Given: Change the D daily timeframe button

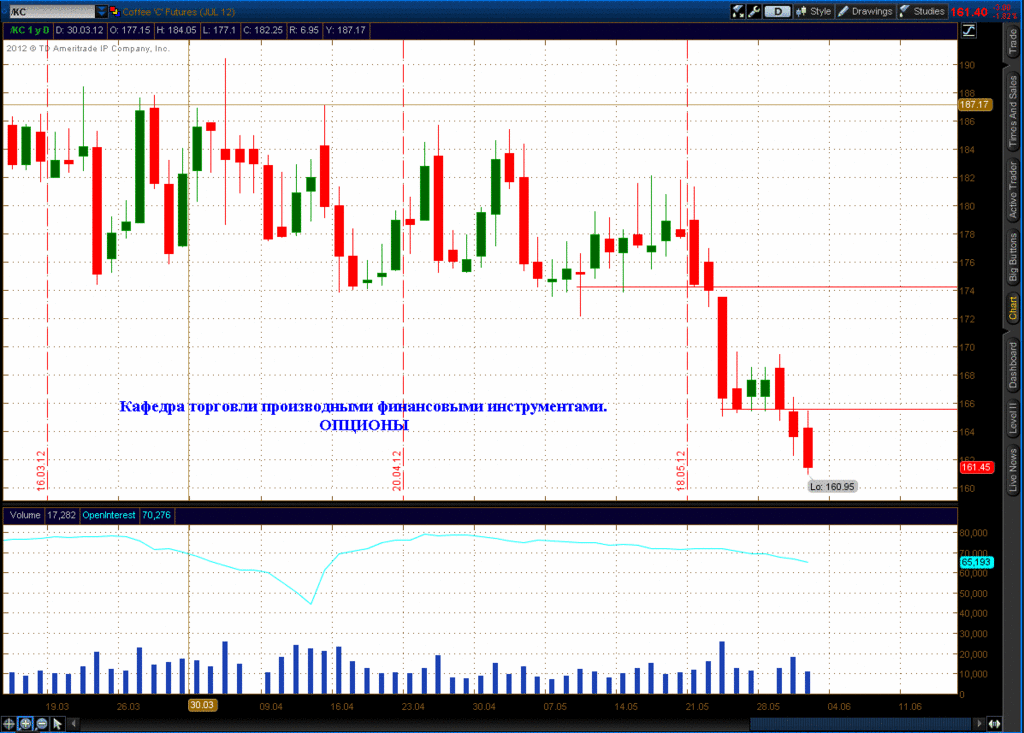Looking at the screenshot, I should 777,11.
